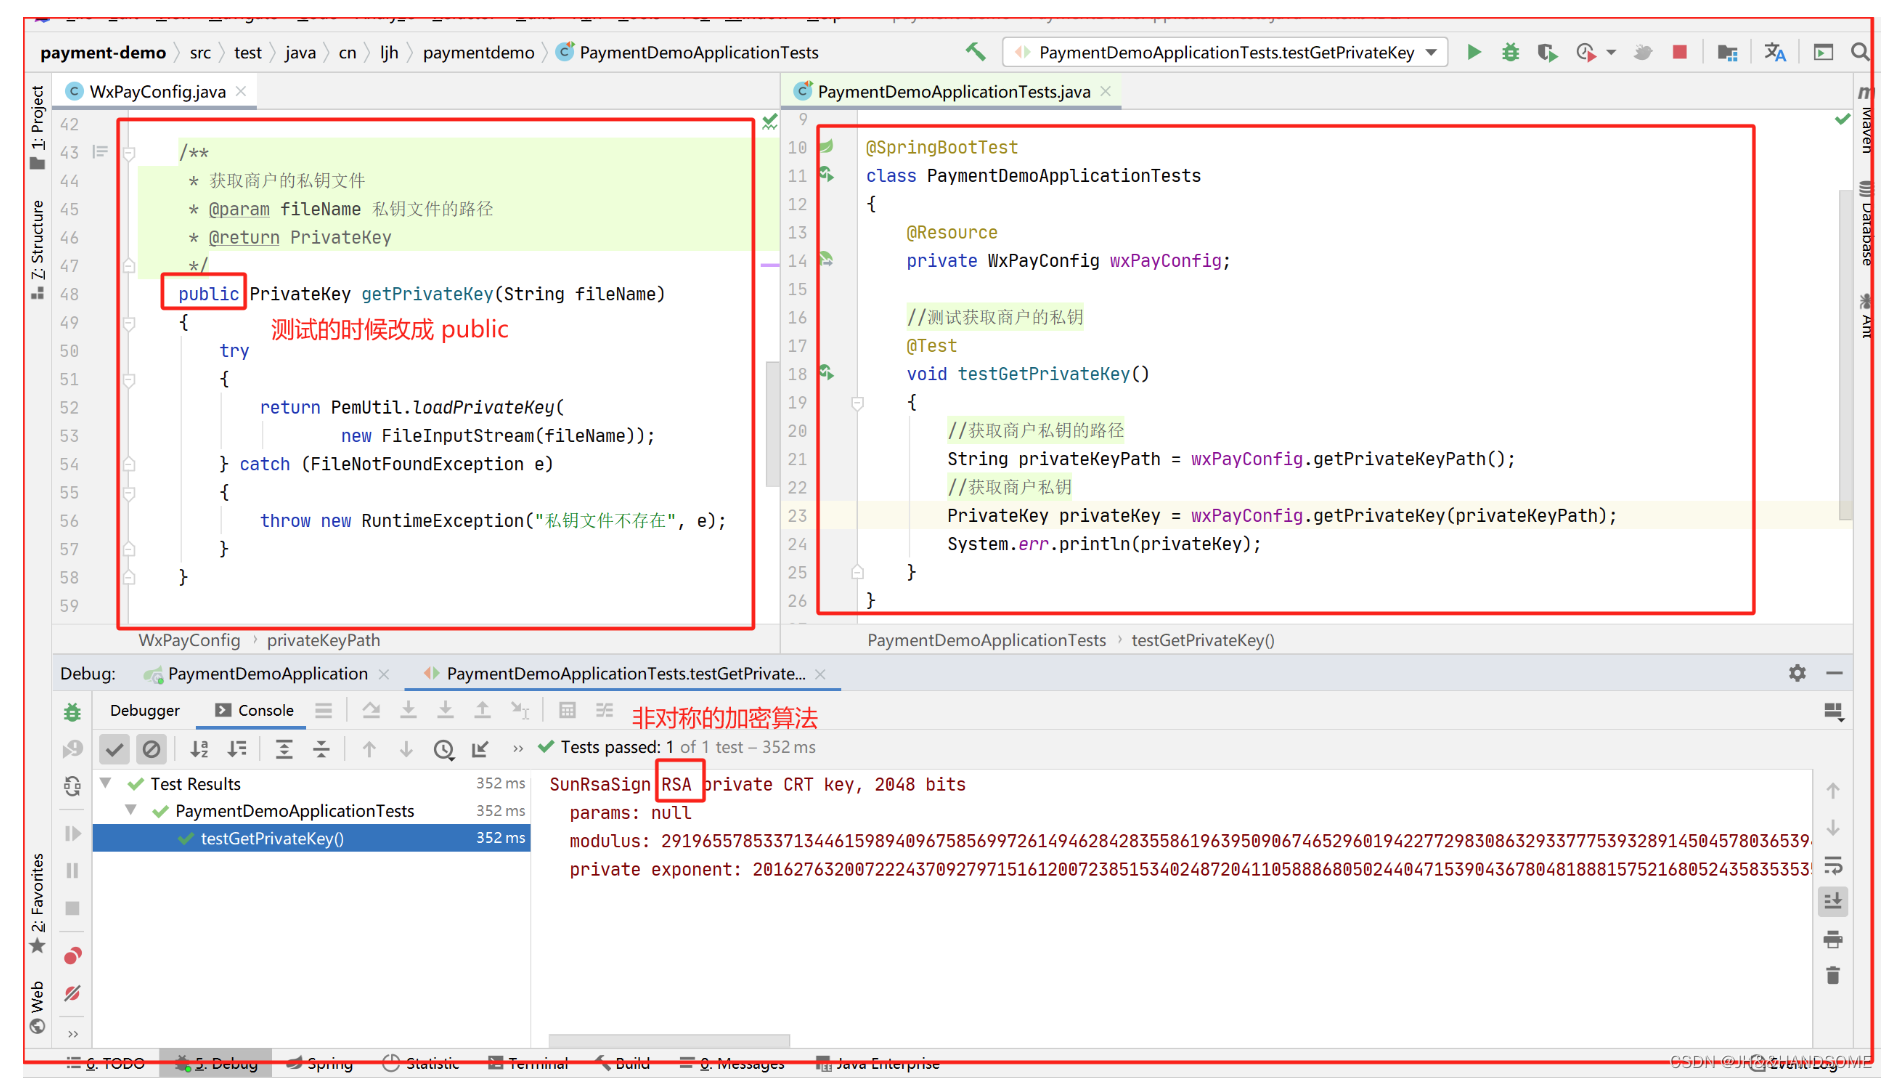
Task: Click the View Breakpoints red dots icon
Action: tap(72, 956)
